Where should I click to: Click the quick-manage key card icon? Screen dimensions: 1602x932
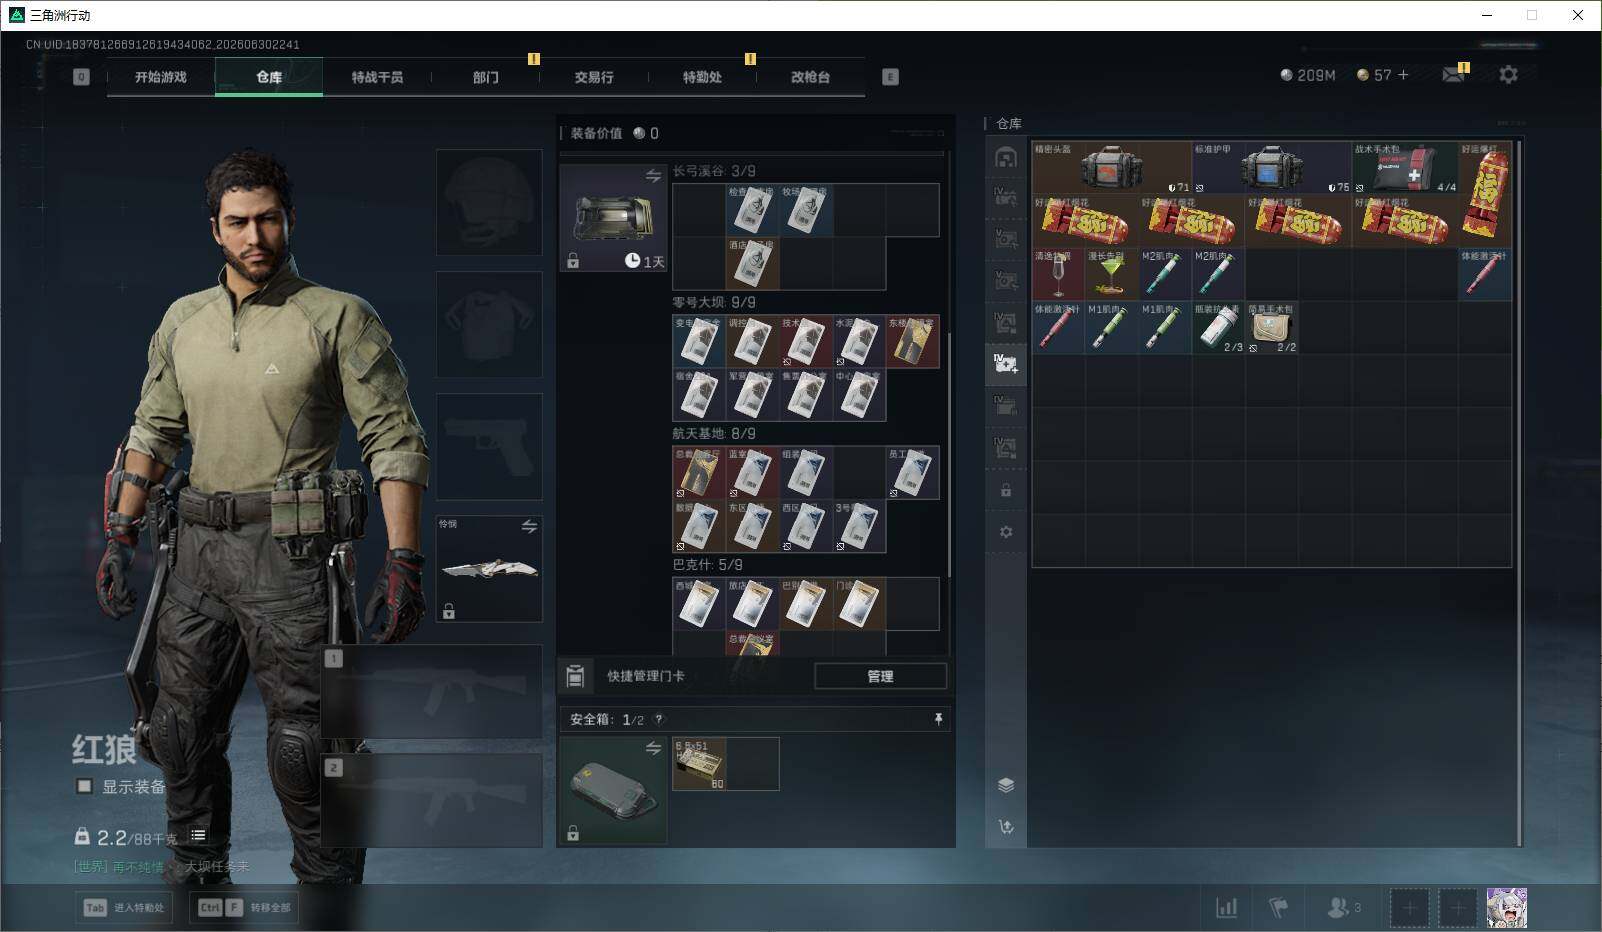coord(575,676)
